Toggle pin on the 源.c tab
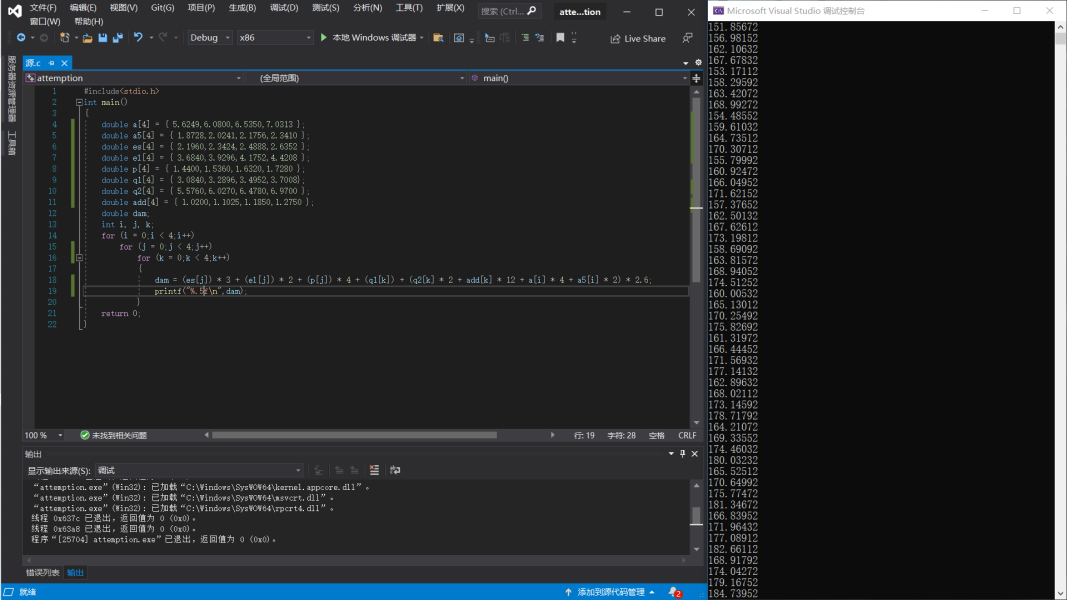1067x600 pixels. coord(52,63)
